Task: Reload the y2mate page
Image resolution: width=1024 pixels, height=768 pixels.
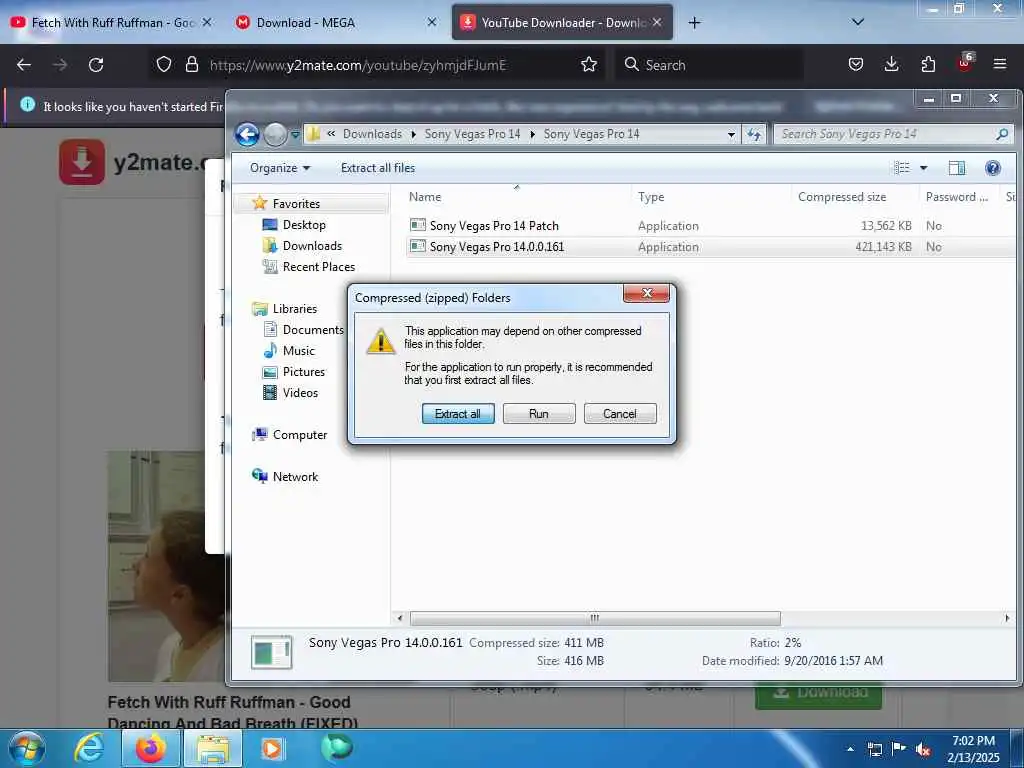Action: click(x=96, y=65)
